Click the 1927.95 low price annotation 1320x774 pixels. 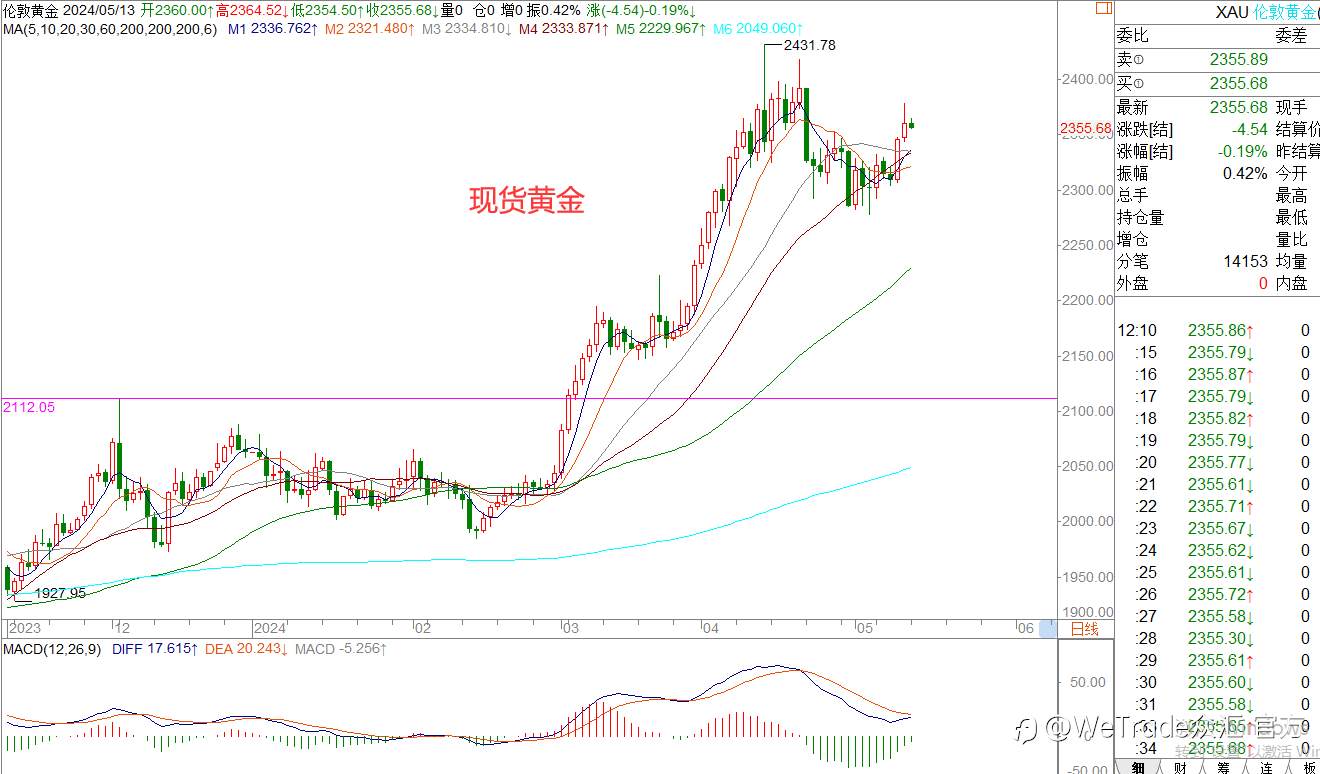(60, 593)
